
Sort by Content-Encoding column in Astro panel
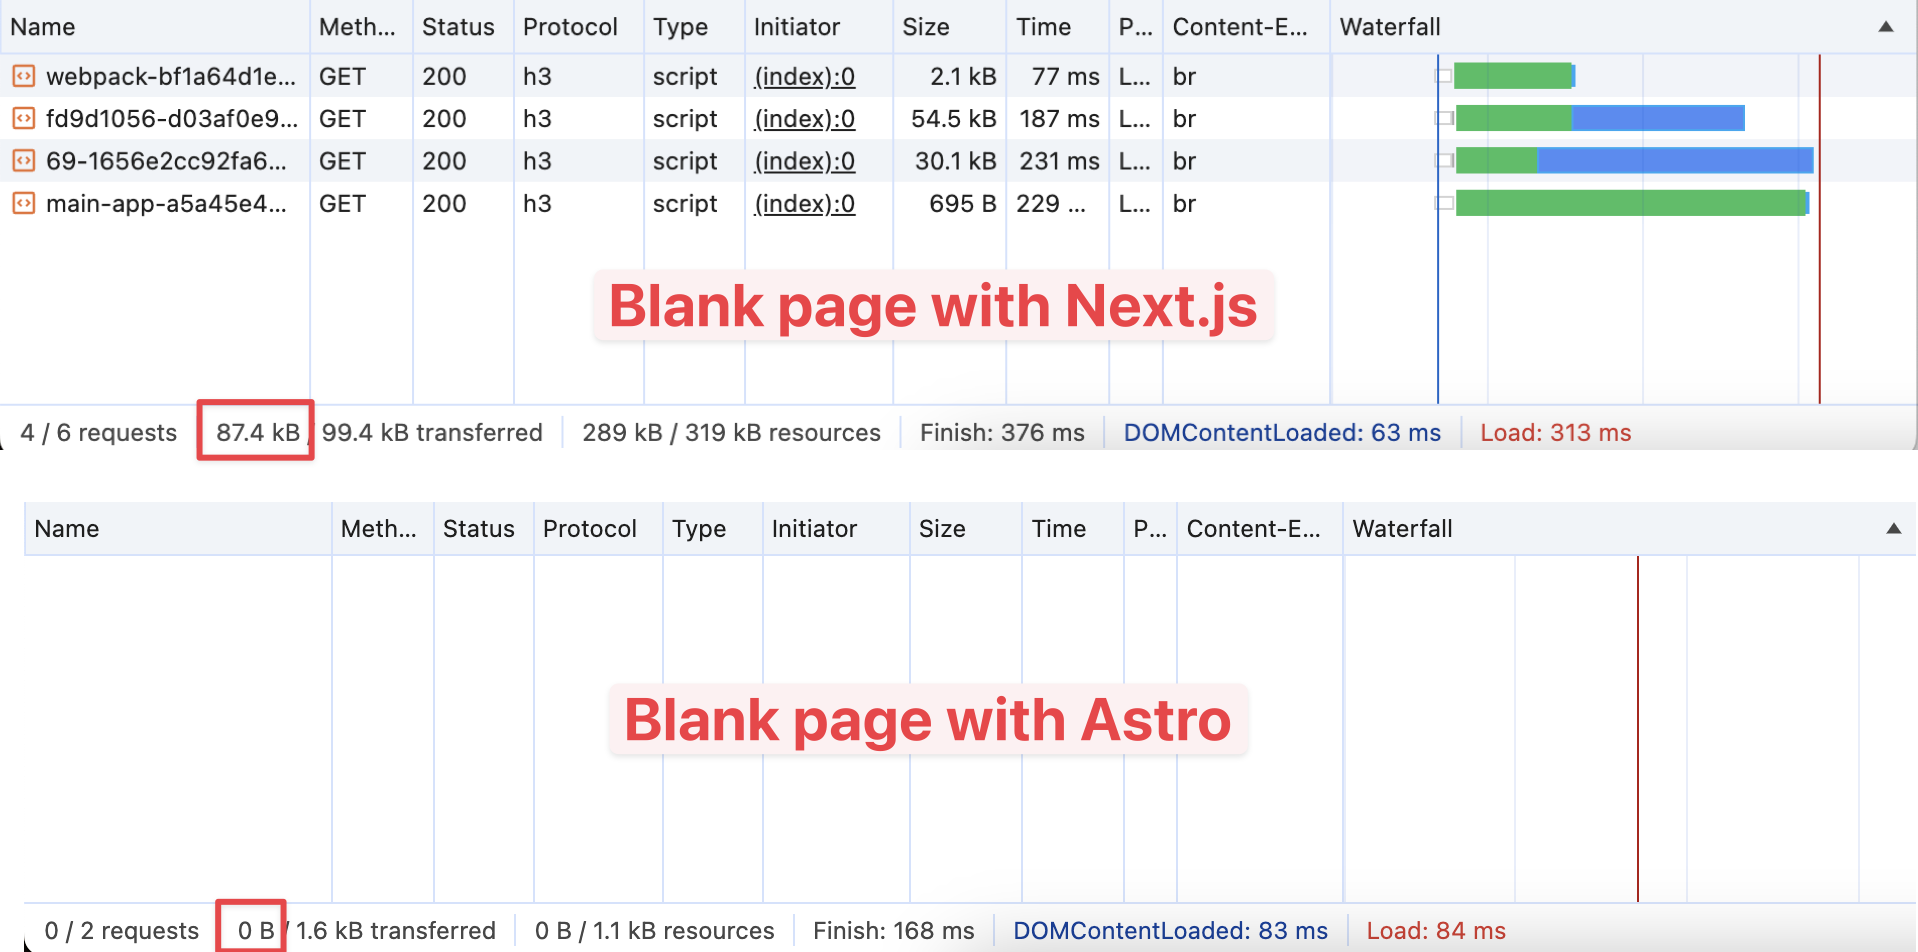pos(1260,529)
